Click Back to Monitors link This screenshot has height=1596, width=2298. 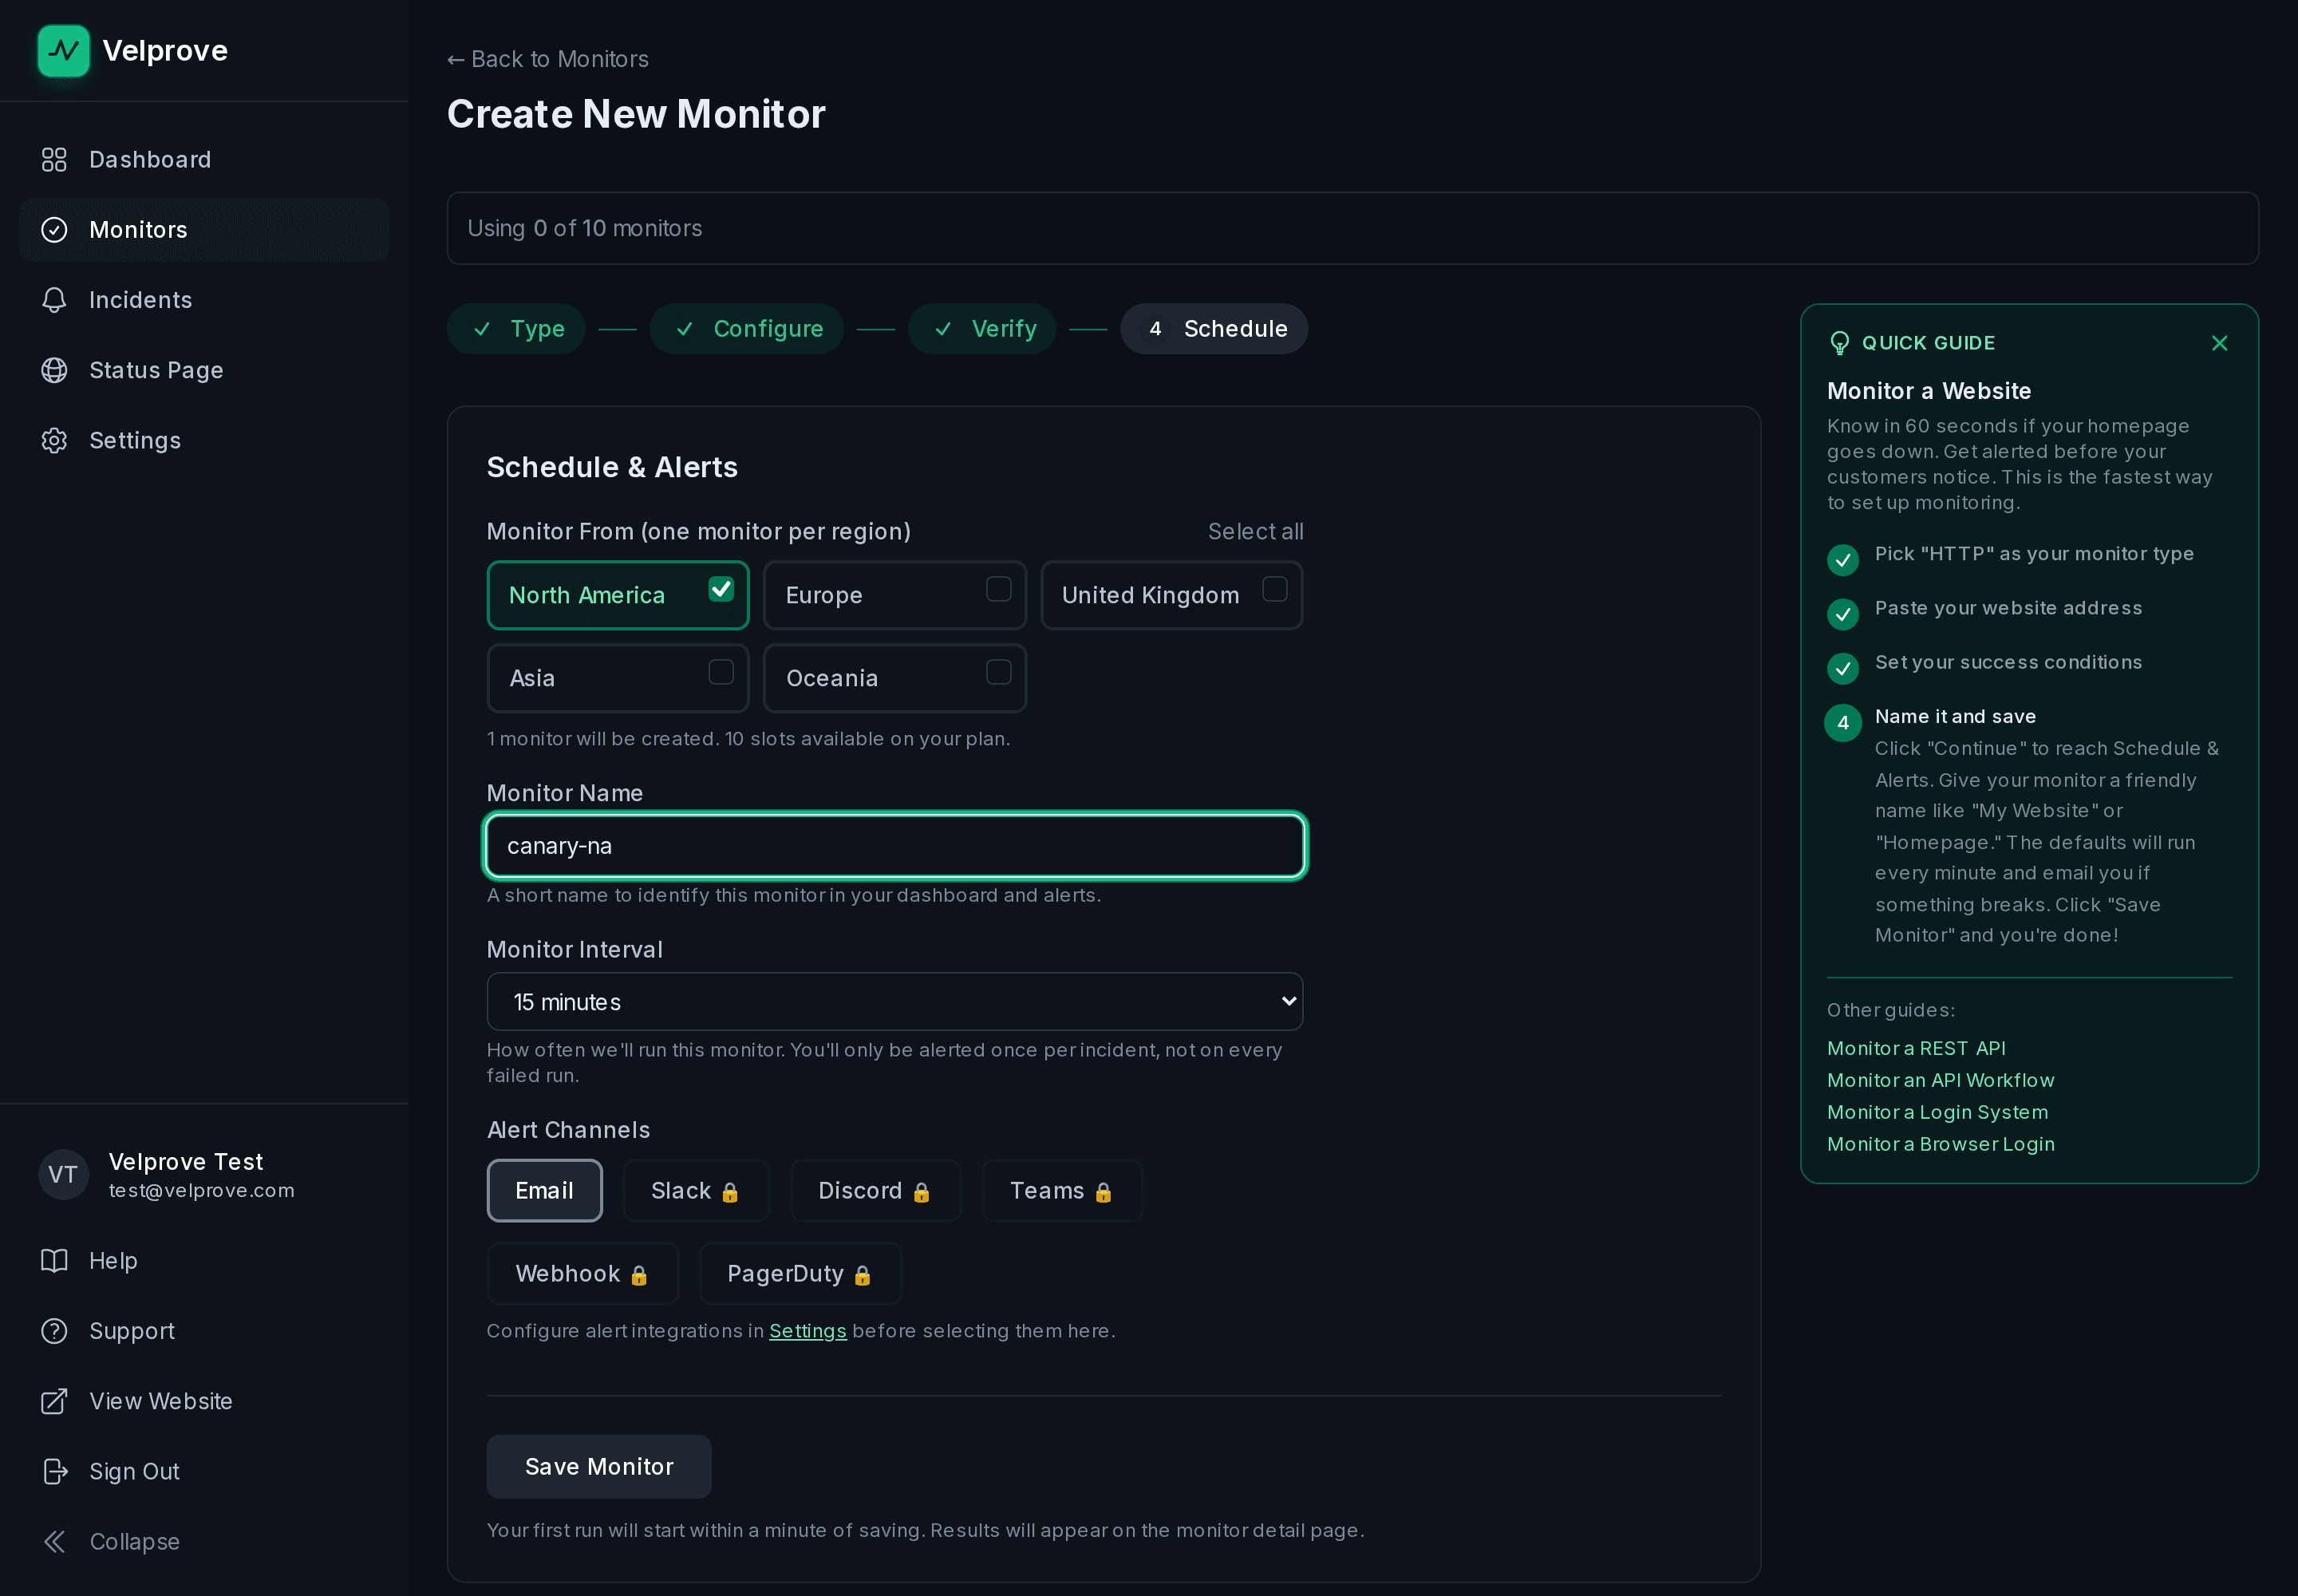click(548, 59)
